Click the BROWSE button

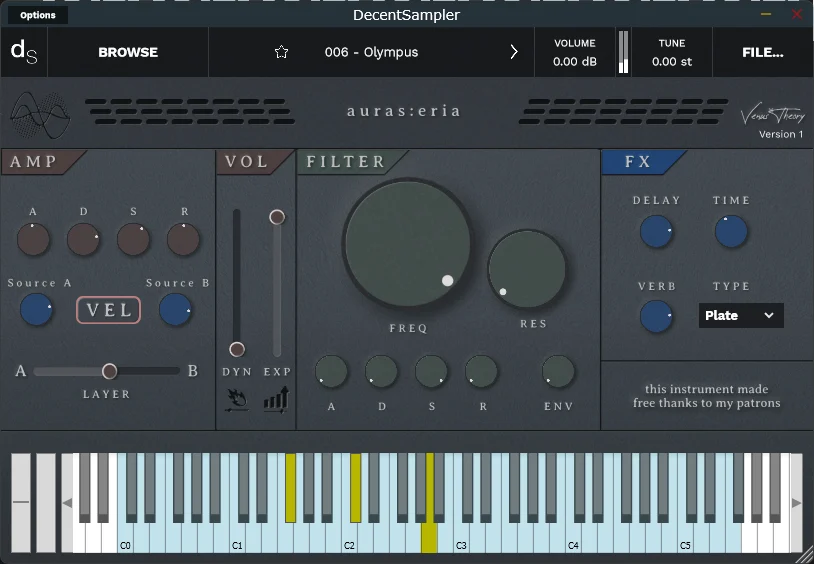(x=128, y=52)
